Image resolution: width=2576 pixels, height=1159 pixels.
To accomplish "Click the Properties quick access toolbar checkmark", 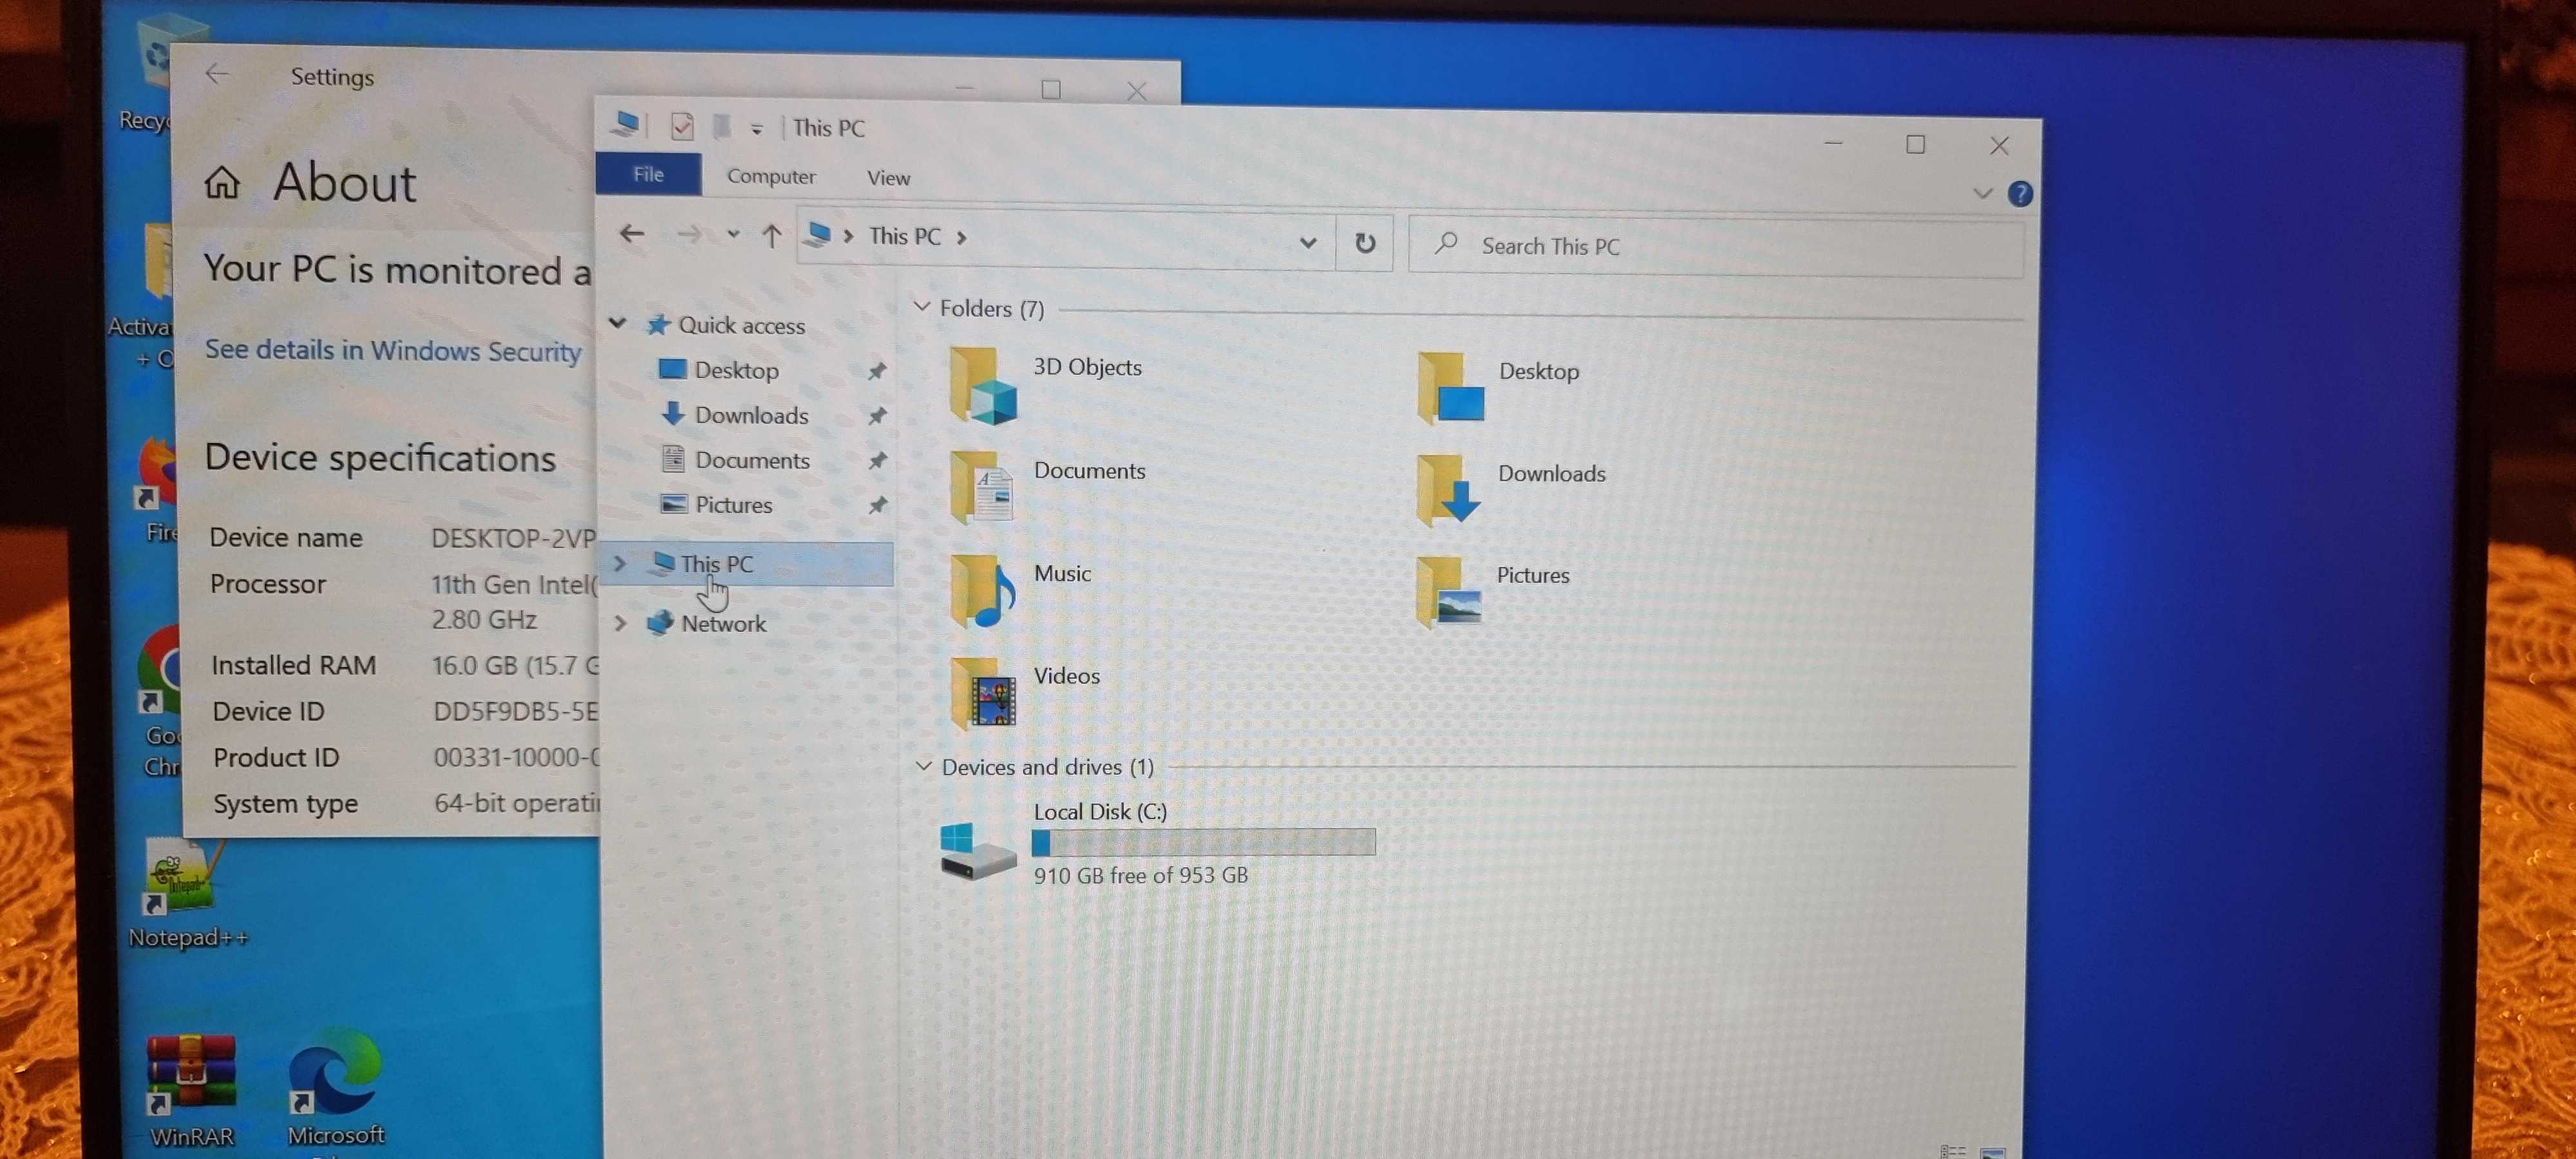I will click(x=682, y=127).
